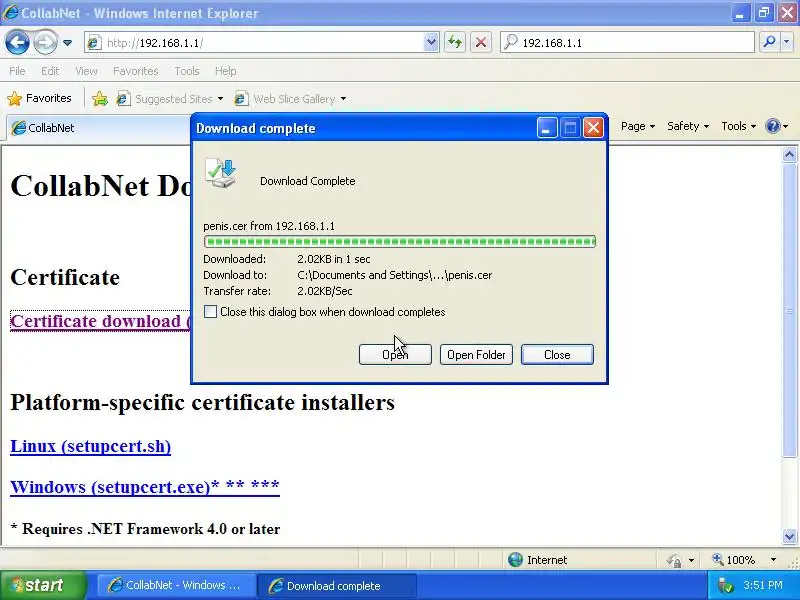Screen dimensions: 800x600
Task: Open the View menu
Action: (86, 71)
